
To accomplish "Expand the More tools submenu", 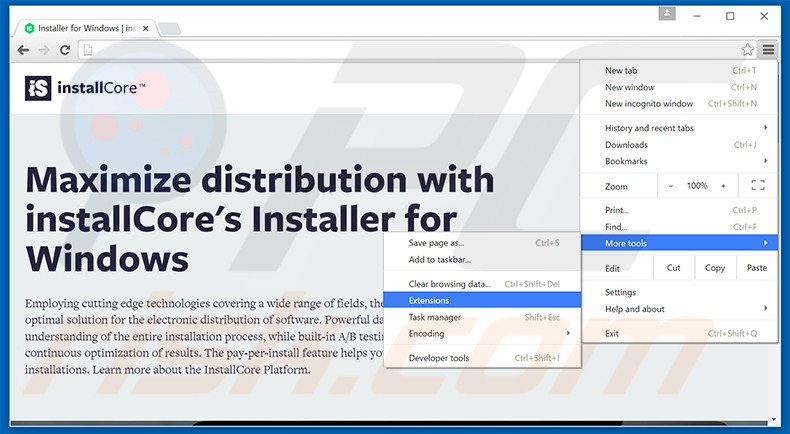I will point(680,243).
